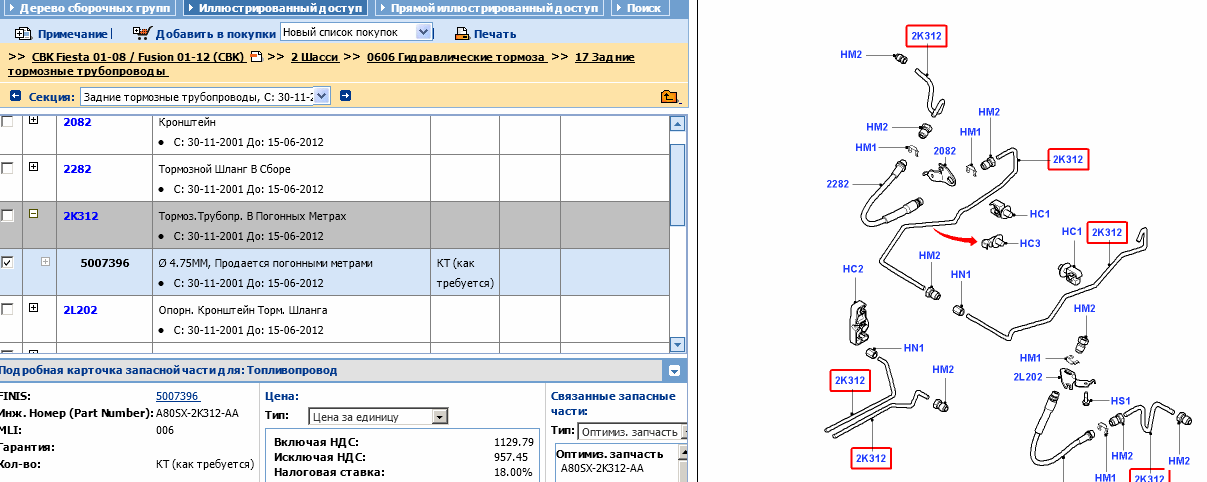Collapse row 2K312 brake tube
Screen dimensions: 1207x482
coord(33,214)
